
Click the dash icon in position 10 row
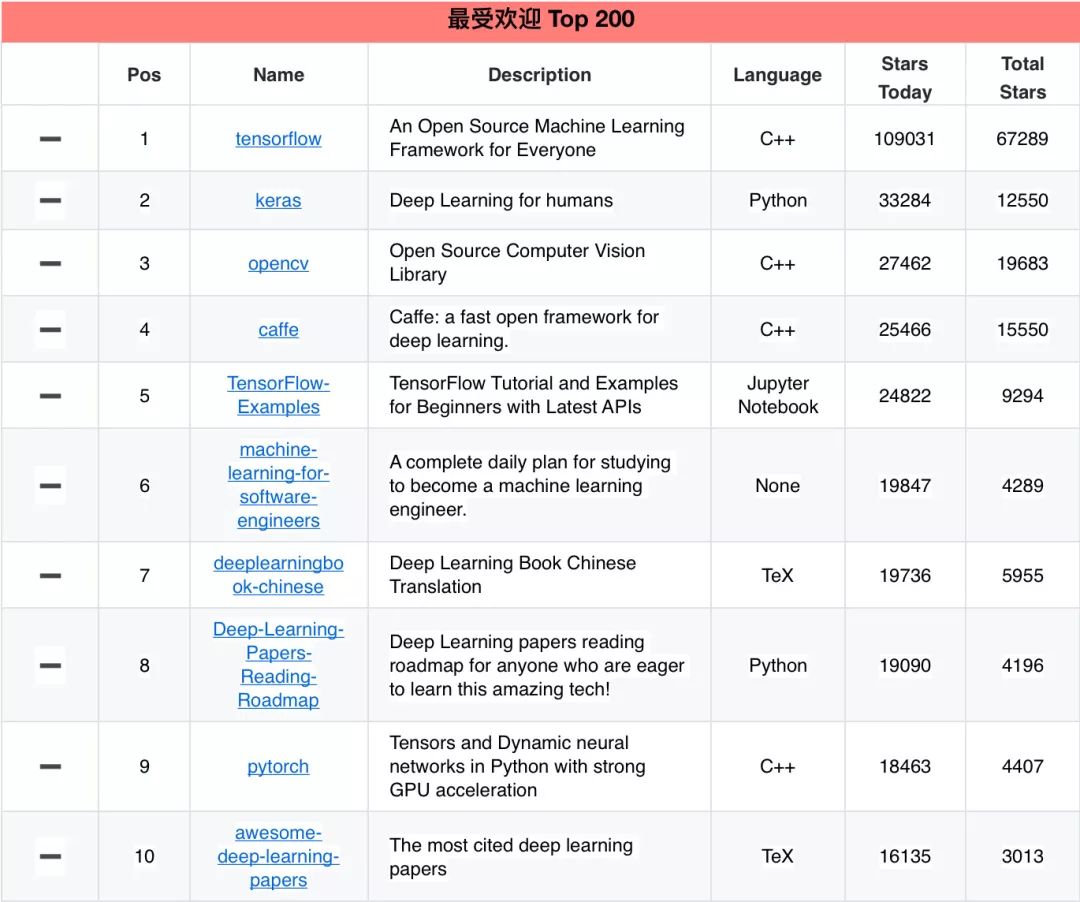50,857
